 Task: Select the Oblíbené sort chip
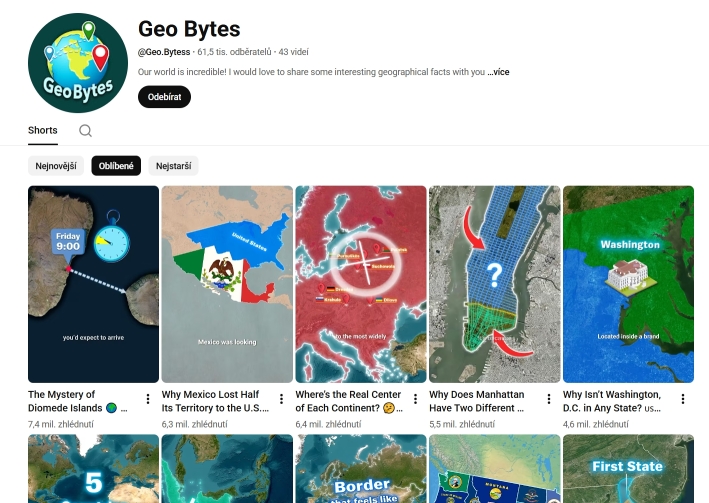pyautogui.click(x=116, y=166)
